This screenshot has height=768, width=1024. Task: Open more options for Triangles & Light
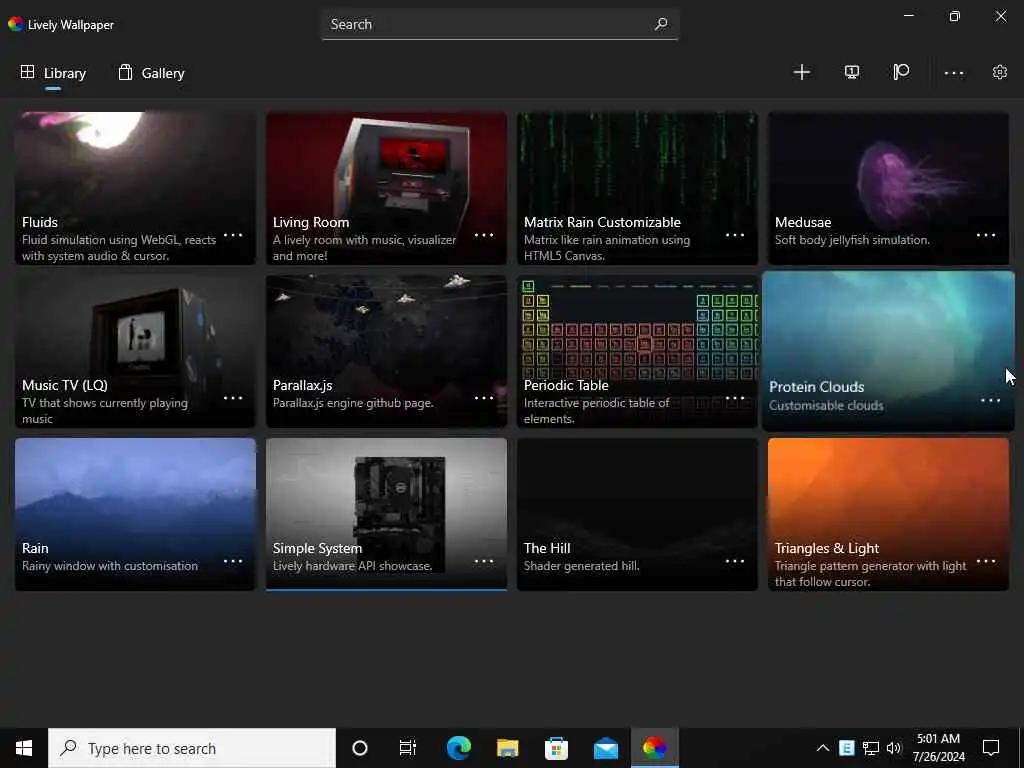pyautogui.click(x=985, y=561)
